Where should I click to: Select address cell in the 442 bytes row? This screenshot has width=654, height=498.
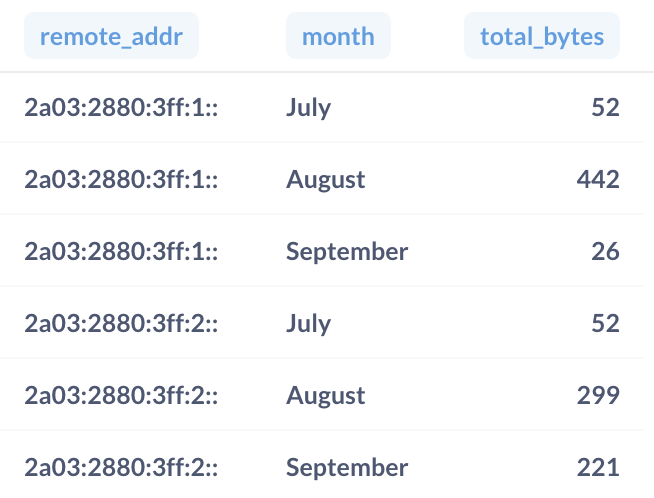coord(121,179)
